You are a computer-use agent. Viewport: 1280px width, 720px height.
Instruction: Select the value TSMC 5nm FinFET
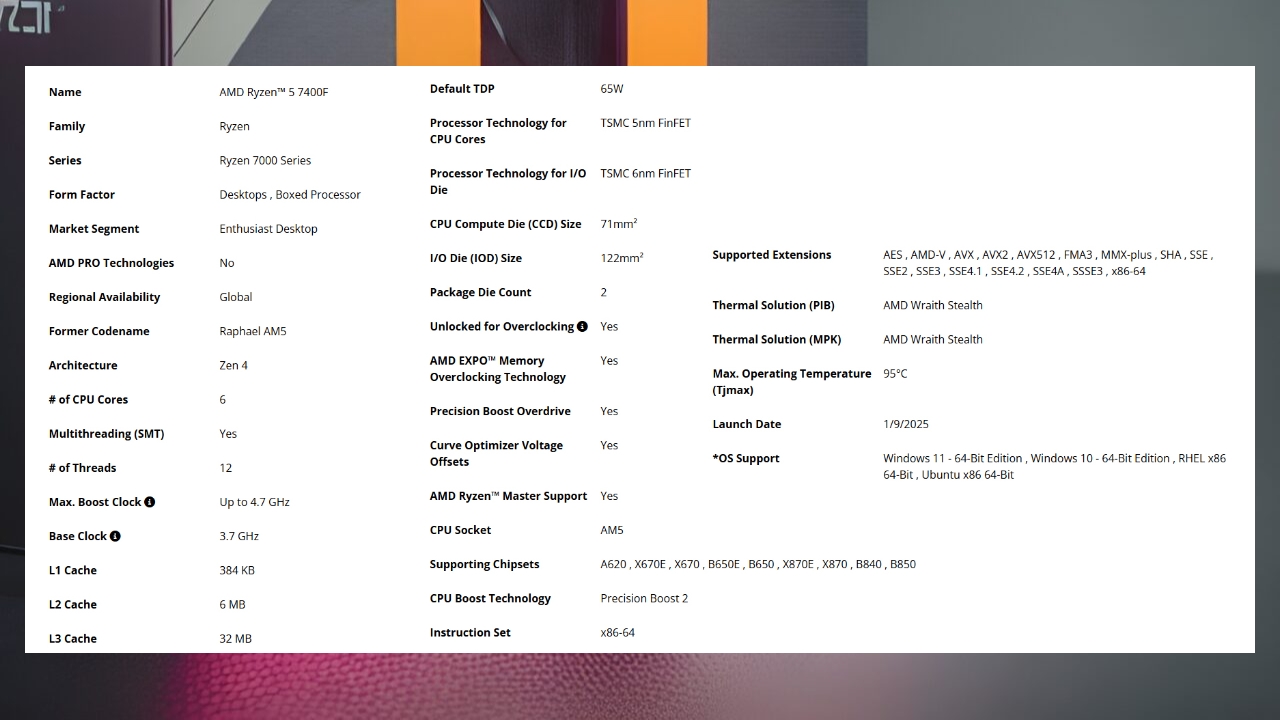[646, 123]
